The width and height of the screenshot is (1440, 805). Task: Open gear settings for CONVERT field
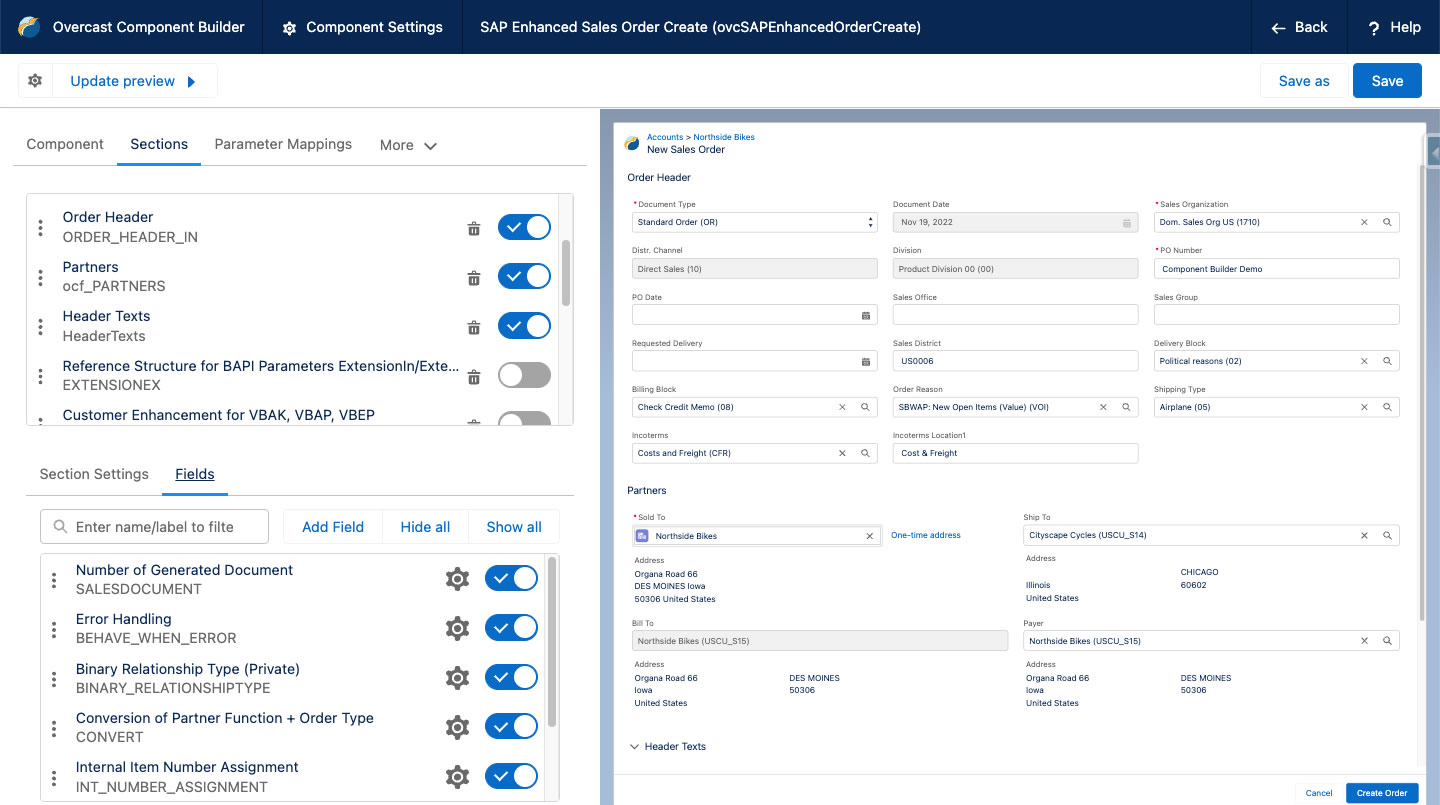coord(457,727)
